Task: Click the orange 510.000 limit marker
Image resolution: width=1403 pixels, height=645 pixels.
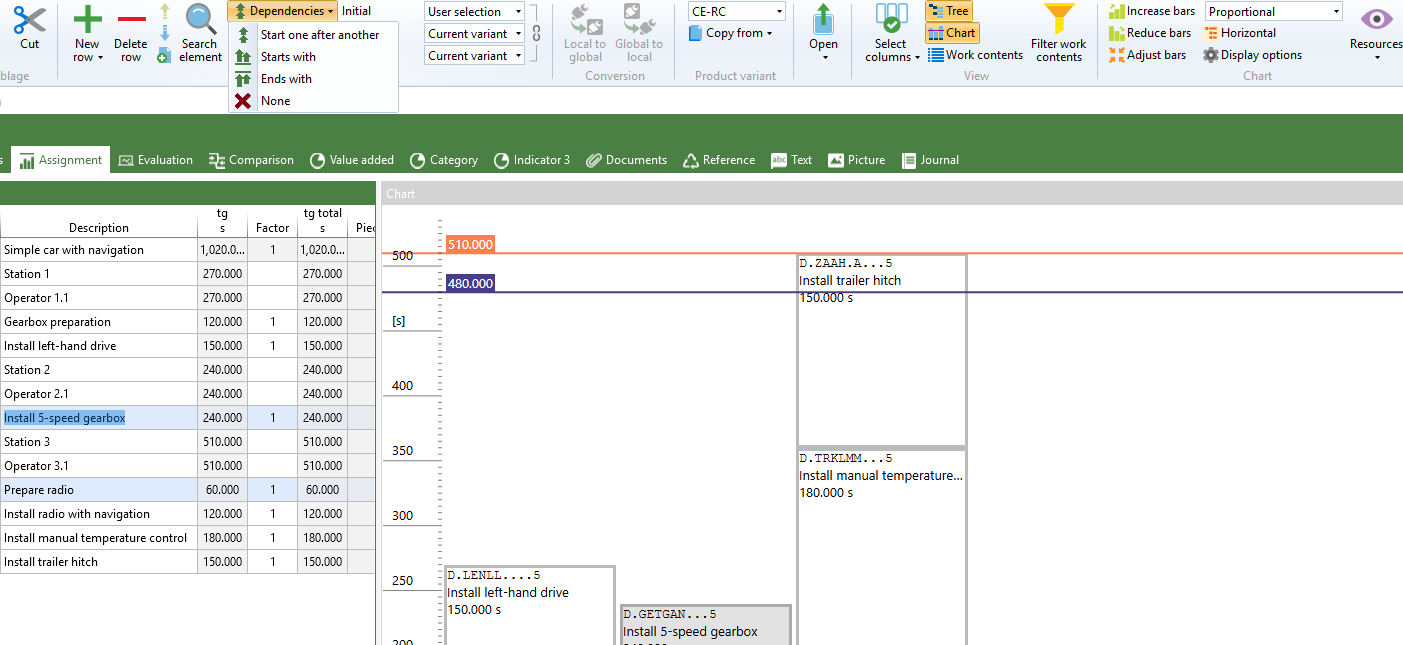Action: point(470,244)
